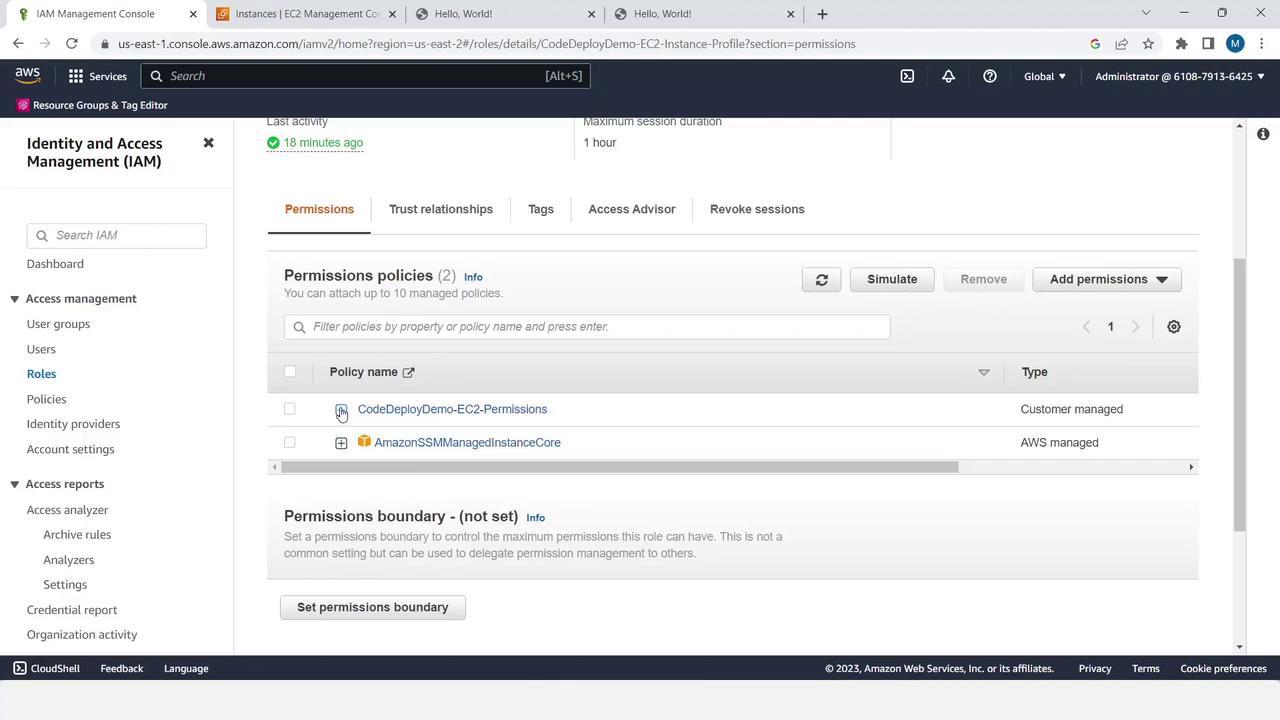Open the browser tab search chevron
The image size is (1280, 720).
[1146, 13]
